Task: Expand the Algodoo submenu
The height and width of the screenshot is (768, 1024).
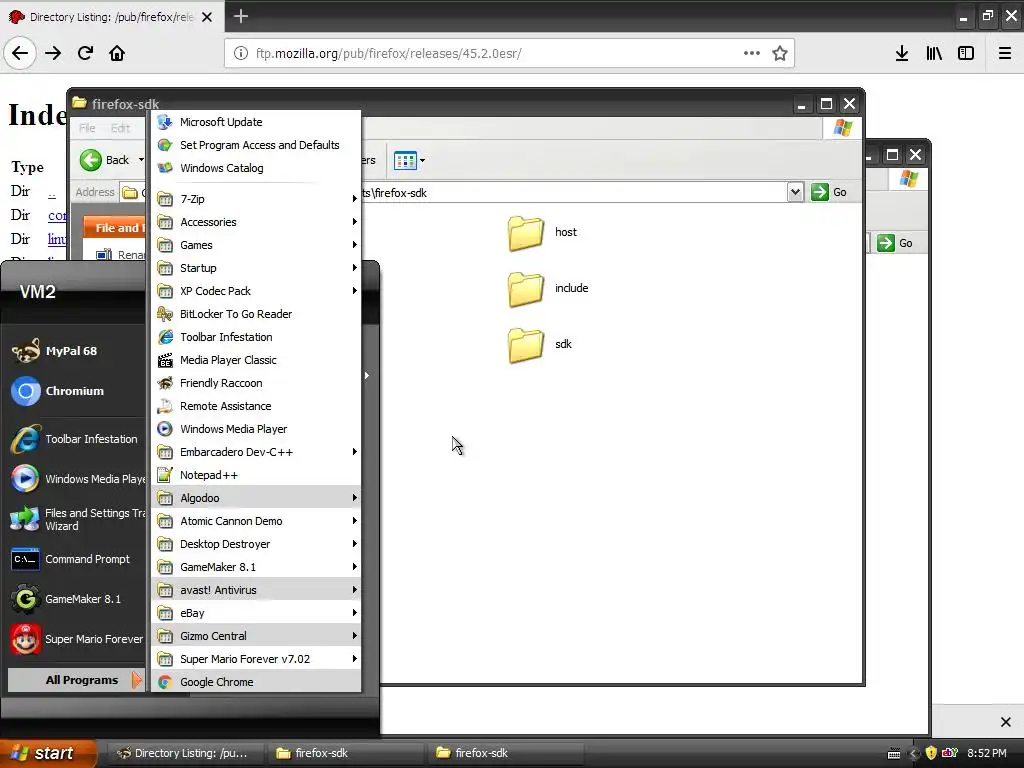Action: (256, 498)
